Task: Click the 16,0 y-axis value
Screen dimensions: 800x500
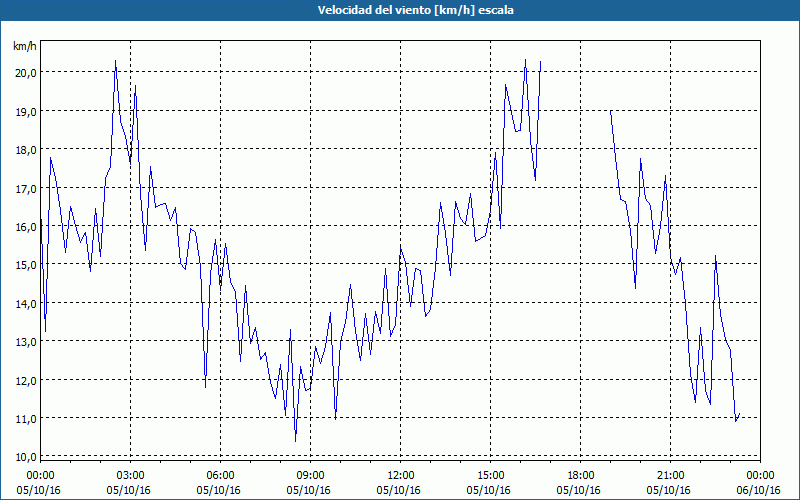Action: (26, 227)
